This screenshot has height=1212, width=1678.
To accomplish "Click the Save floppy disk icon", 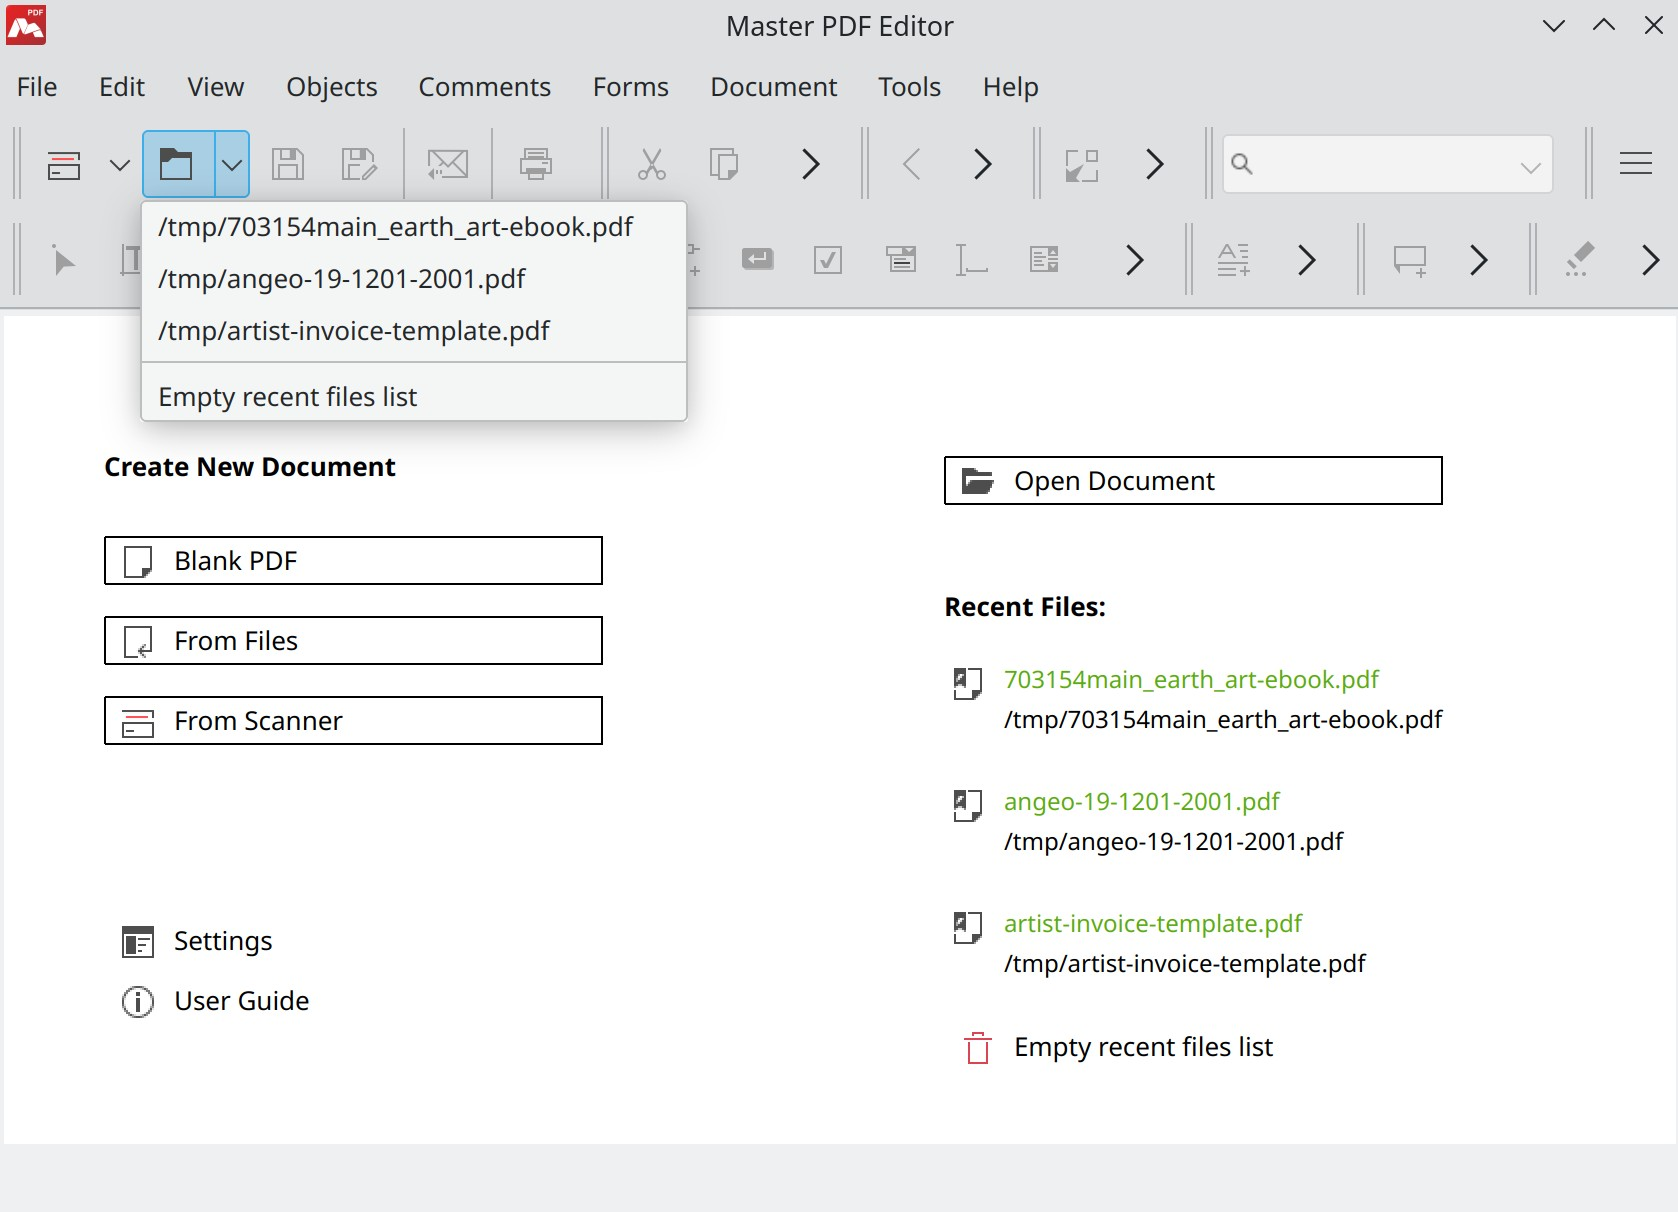I will pyautogui.click(x=288, y=164).
